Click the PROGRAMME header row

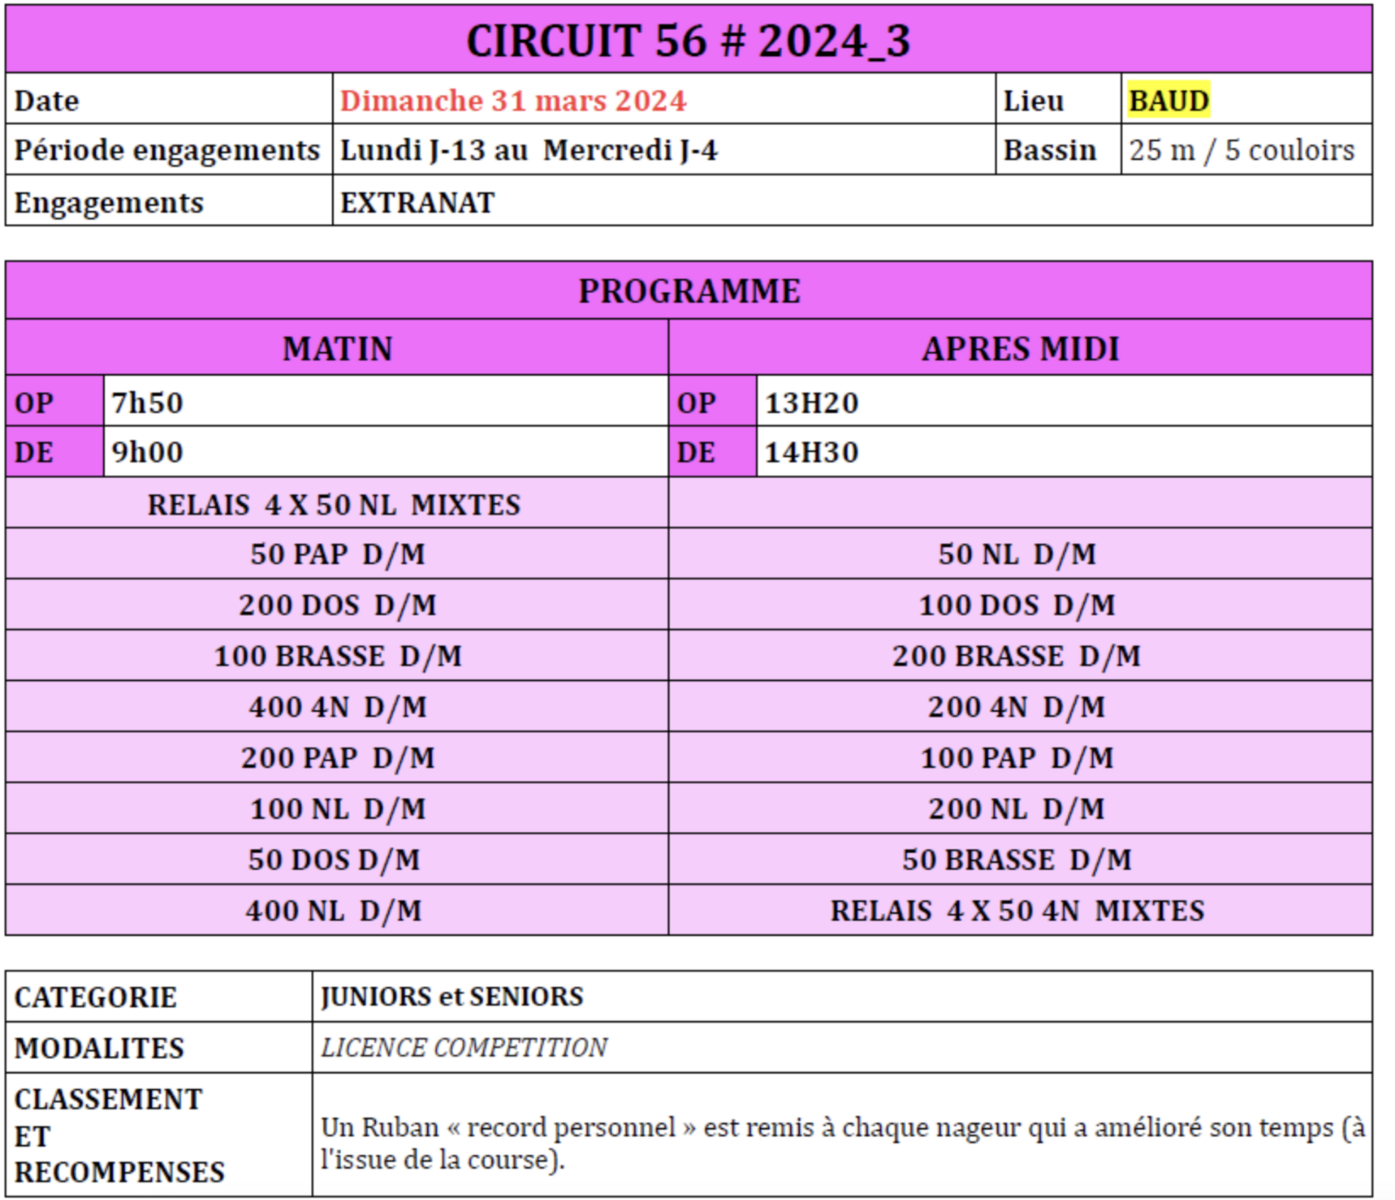(x=688, y=291)
